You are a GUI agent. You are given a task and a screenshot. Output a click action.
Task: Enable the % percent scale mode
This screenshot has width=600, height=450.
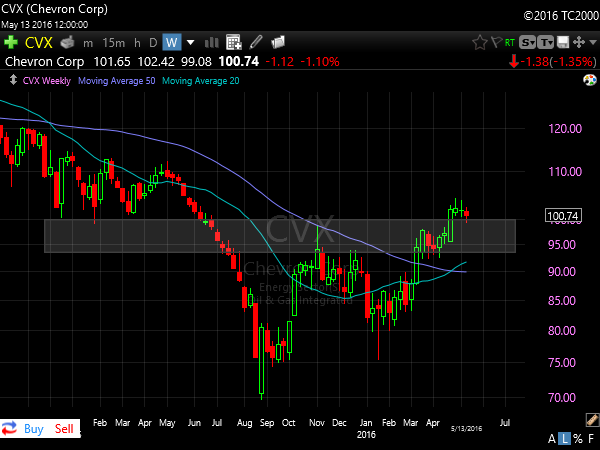578,439
